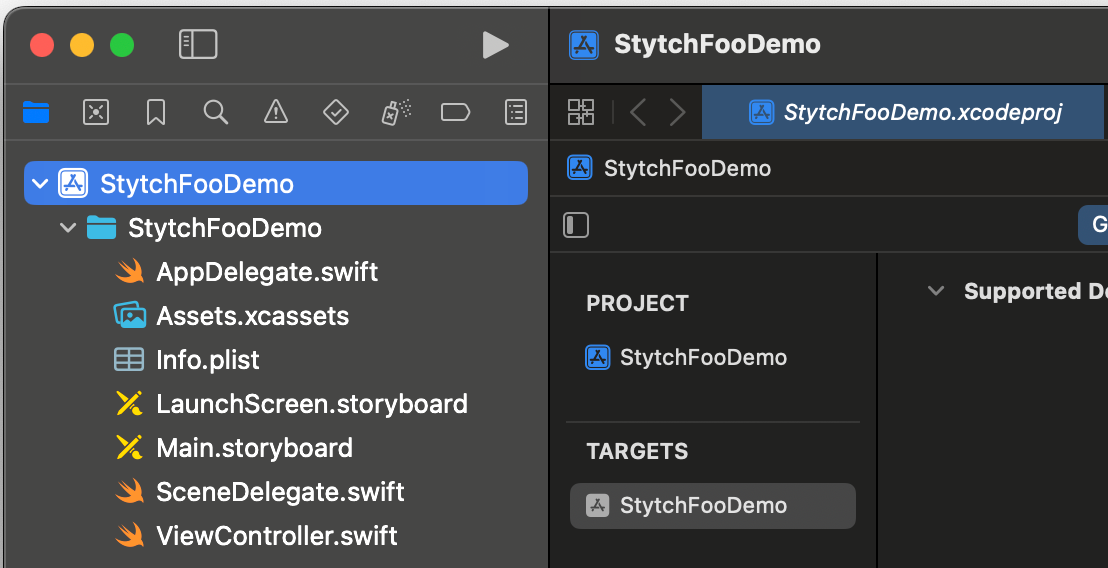Click the app icon in window title
Screen dimensions: 1108x568
coord(584,45)
